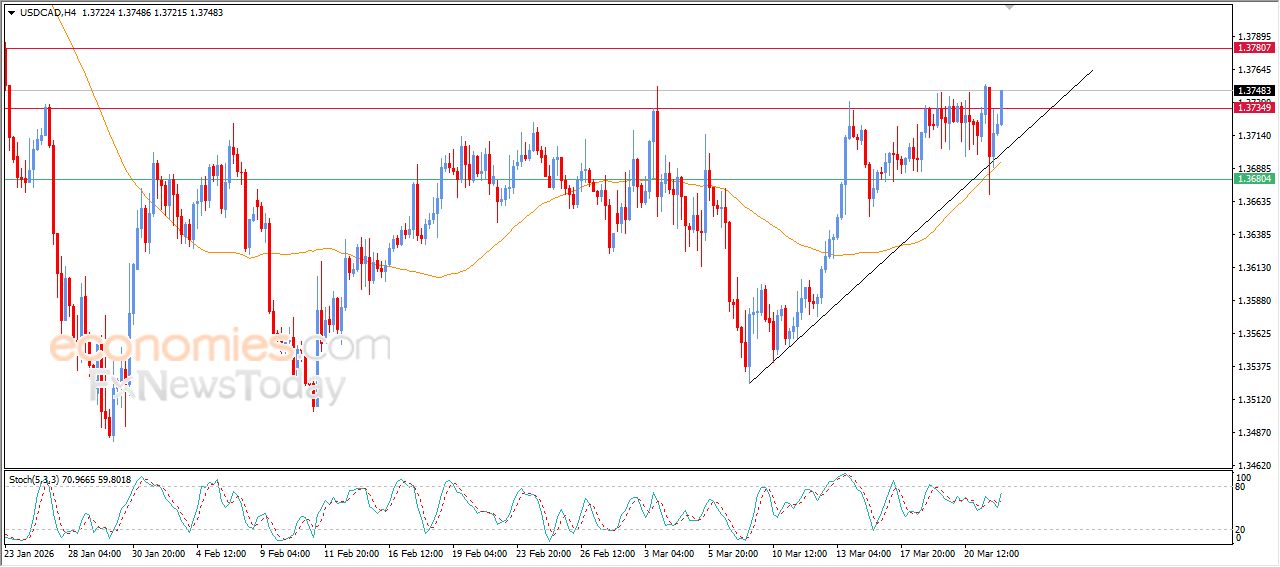Click the 9 Feb 04:00 time label
Screen dimensions: 1280x567
pyautogui.click(x=287, y=553)
